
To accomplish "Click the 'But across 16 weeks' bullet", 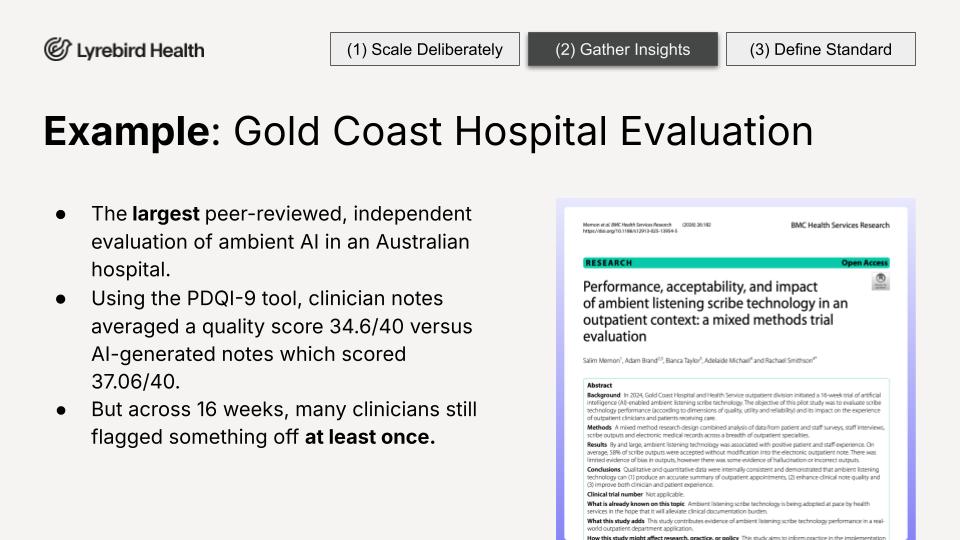I will click(283, 423).
